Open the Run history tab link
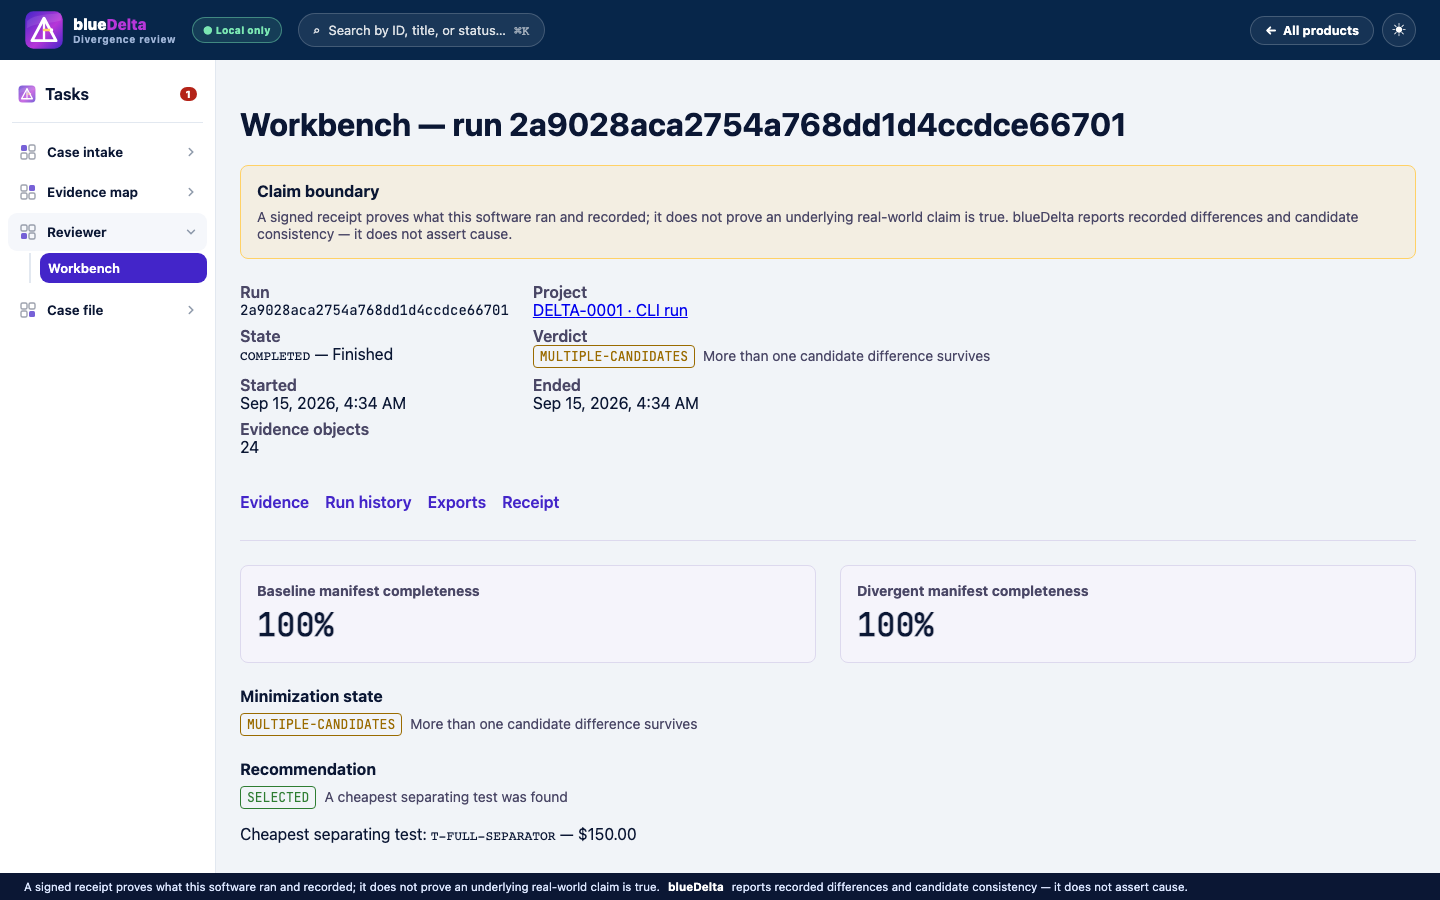Screen dimensions: 1440x900 point(368,502)
